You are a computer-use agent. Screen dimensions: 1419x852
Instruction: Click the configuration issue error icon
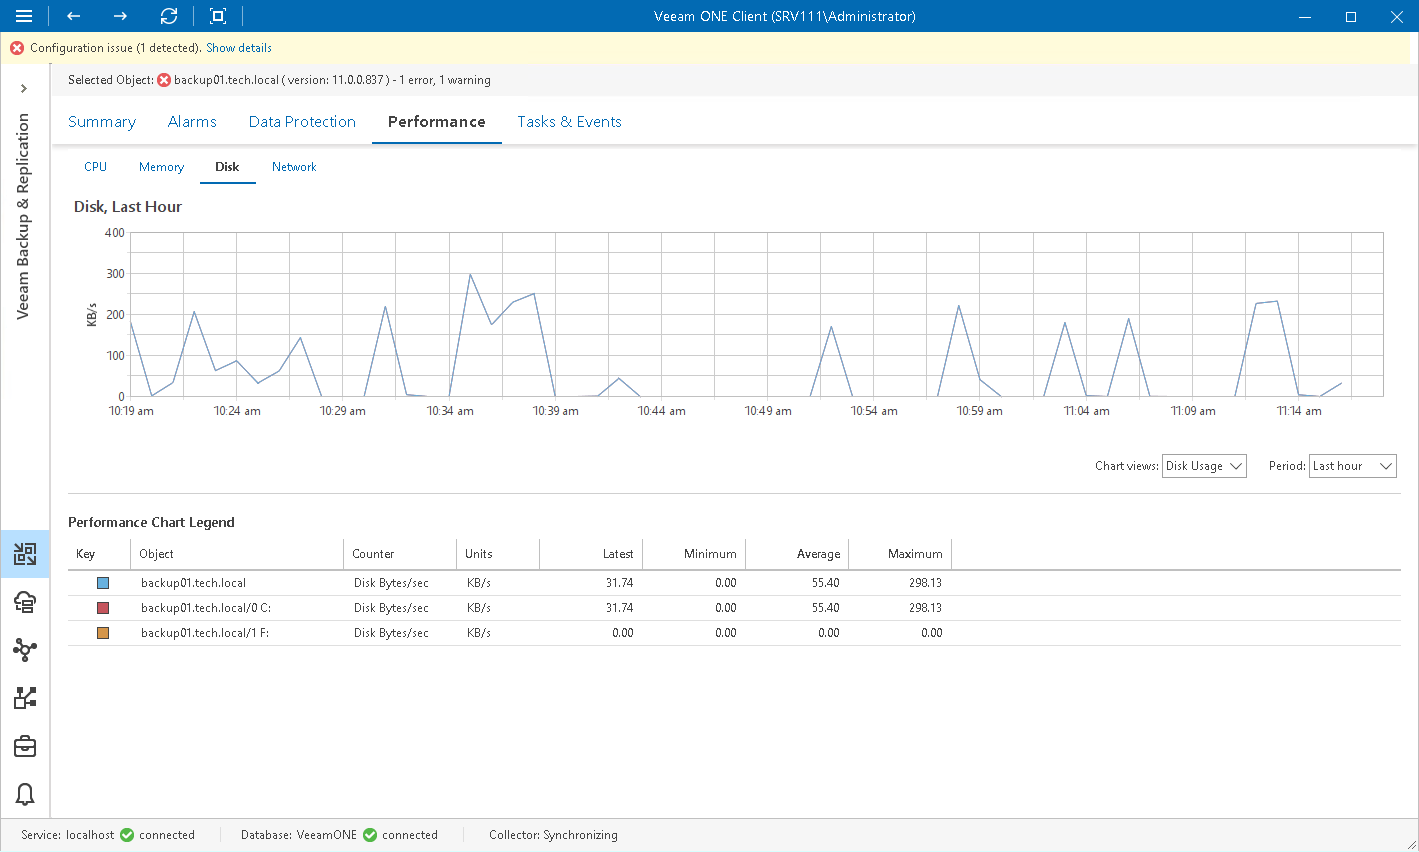(x=17, y=48)
